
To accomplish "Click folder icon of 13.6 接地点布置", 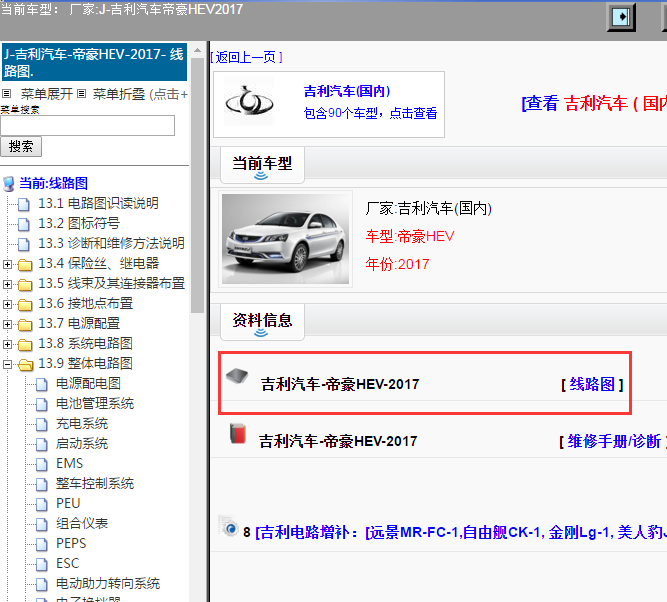I will 25,305.
